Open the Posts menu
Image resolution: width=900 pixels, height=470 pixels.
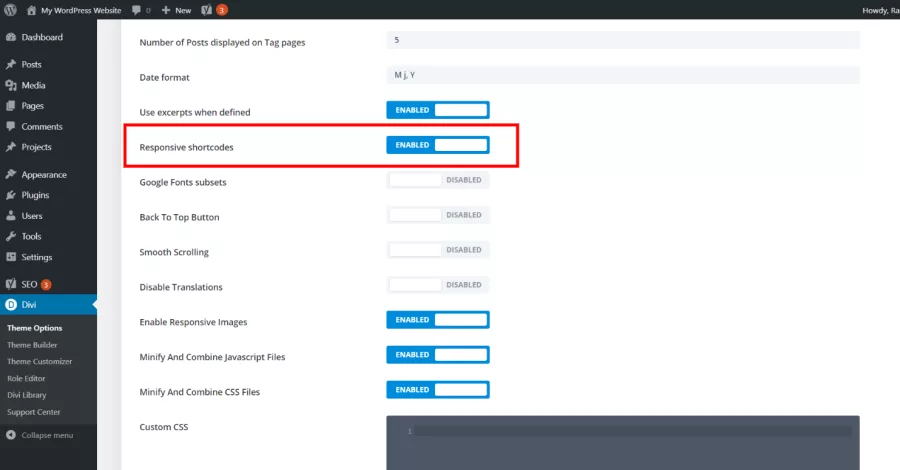click(32, 64)
